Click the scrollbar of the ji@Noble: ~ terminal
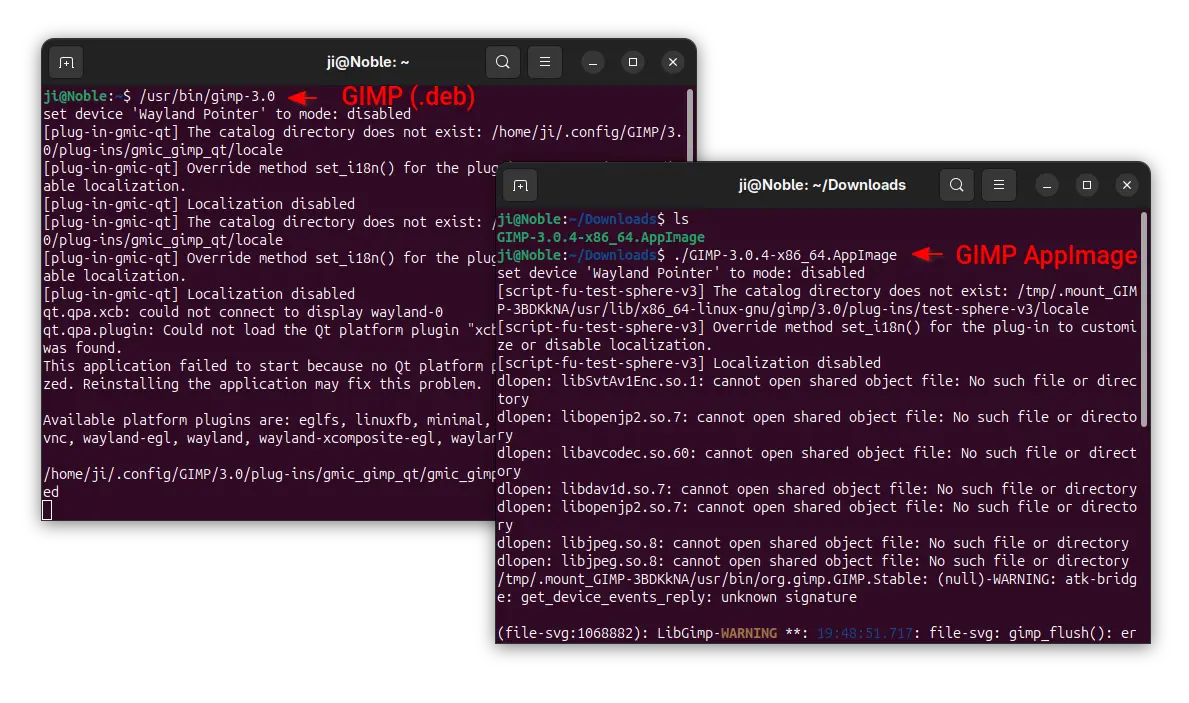Image resolution: width=1189 pixels, height=703 pixels. coord(690,125)
